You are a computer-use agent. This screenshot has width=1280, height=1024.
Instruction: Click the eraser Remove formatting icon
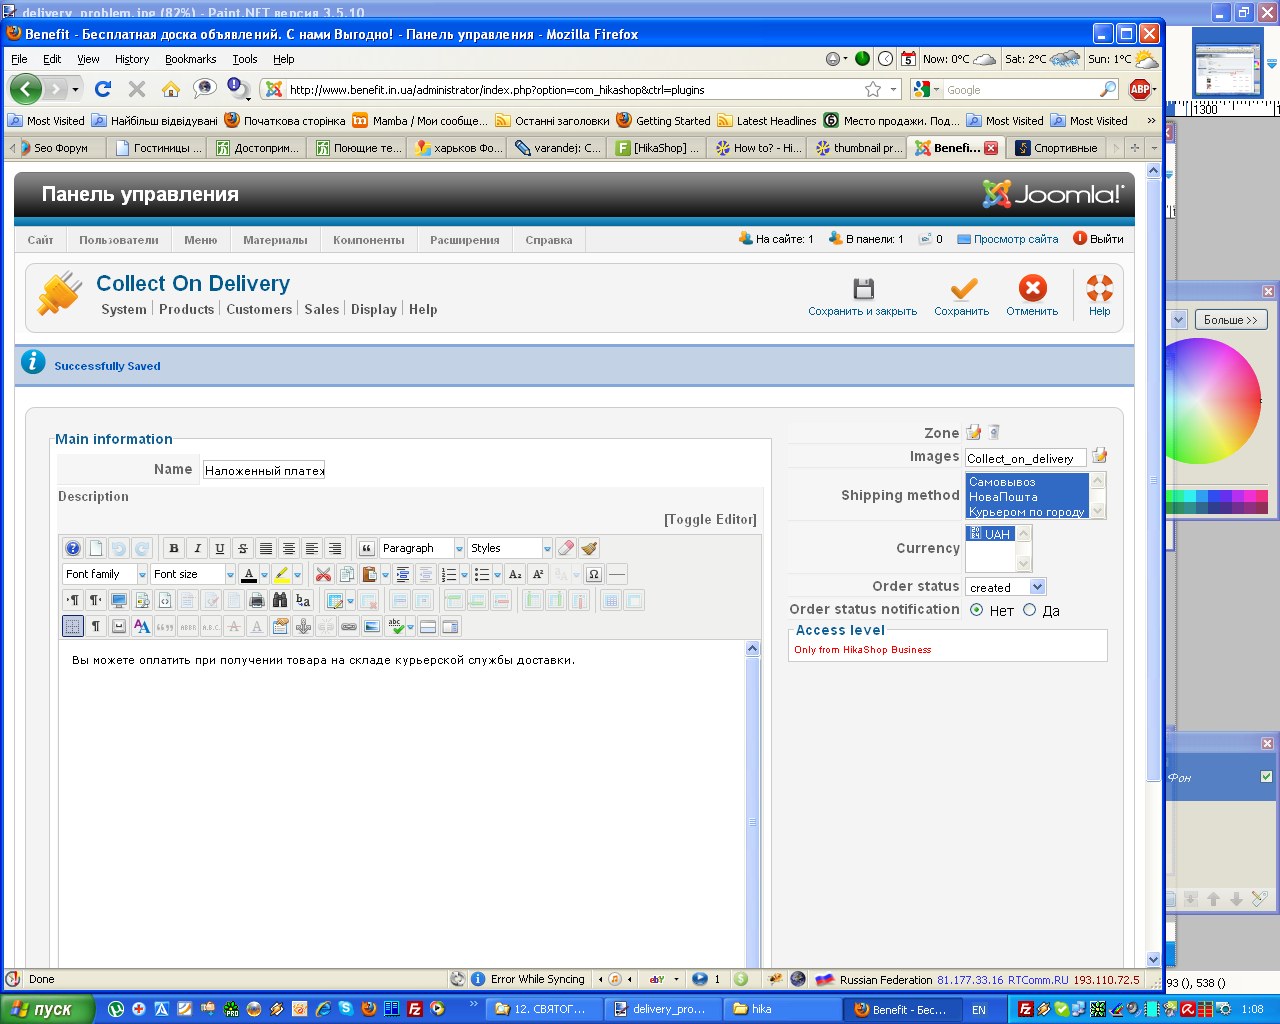(x=565, y=548)
